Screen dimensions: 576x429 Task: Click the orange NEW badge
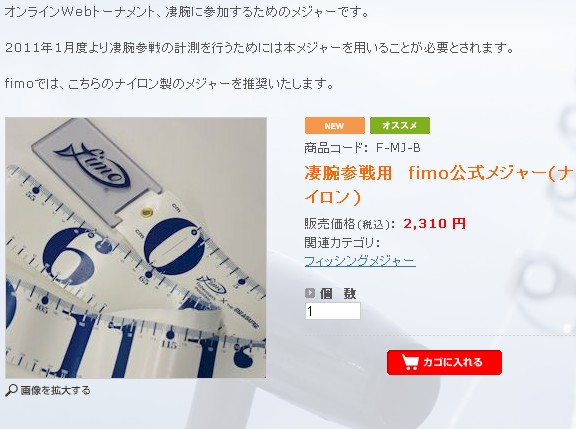click(x=335, y=126)
